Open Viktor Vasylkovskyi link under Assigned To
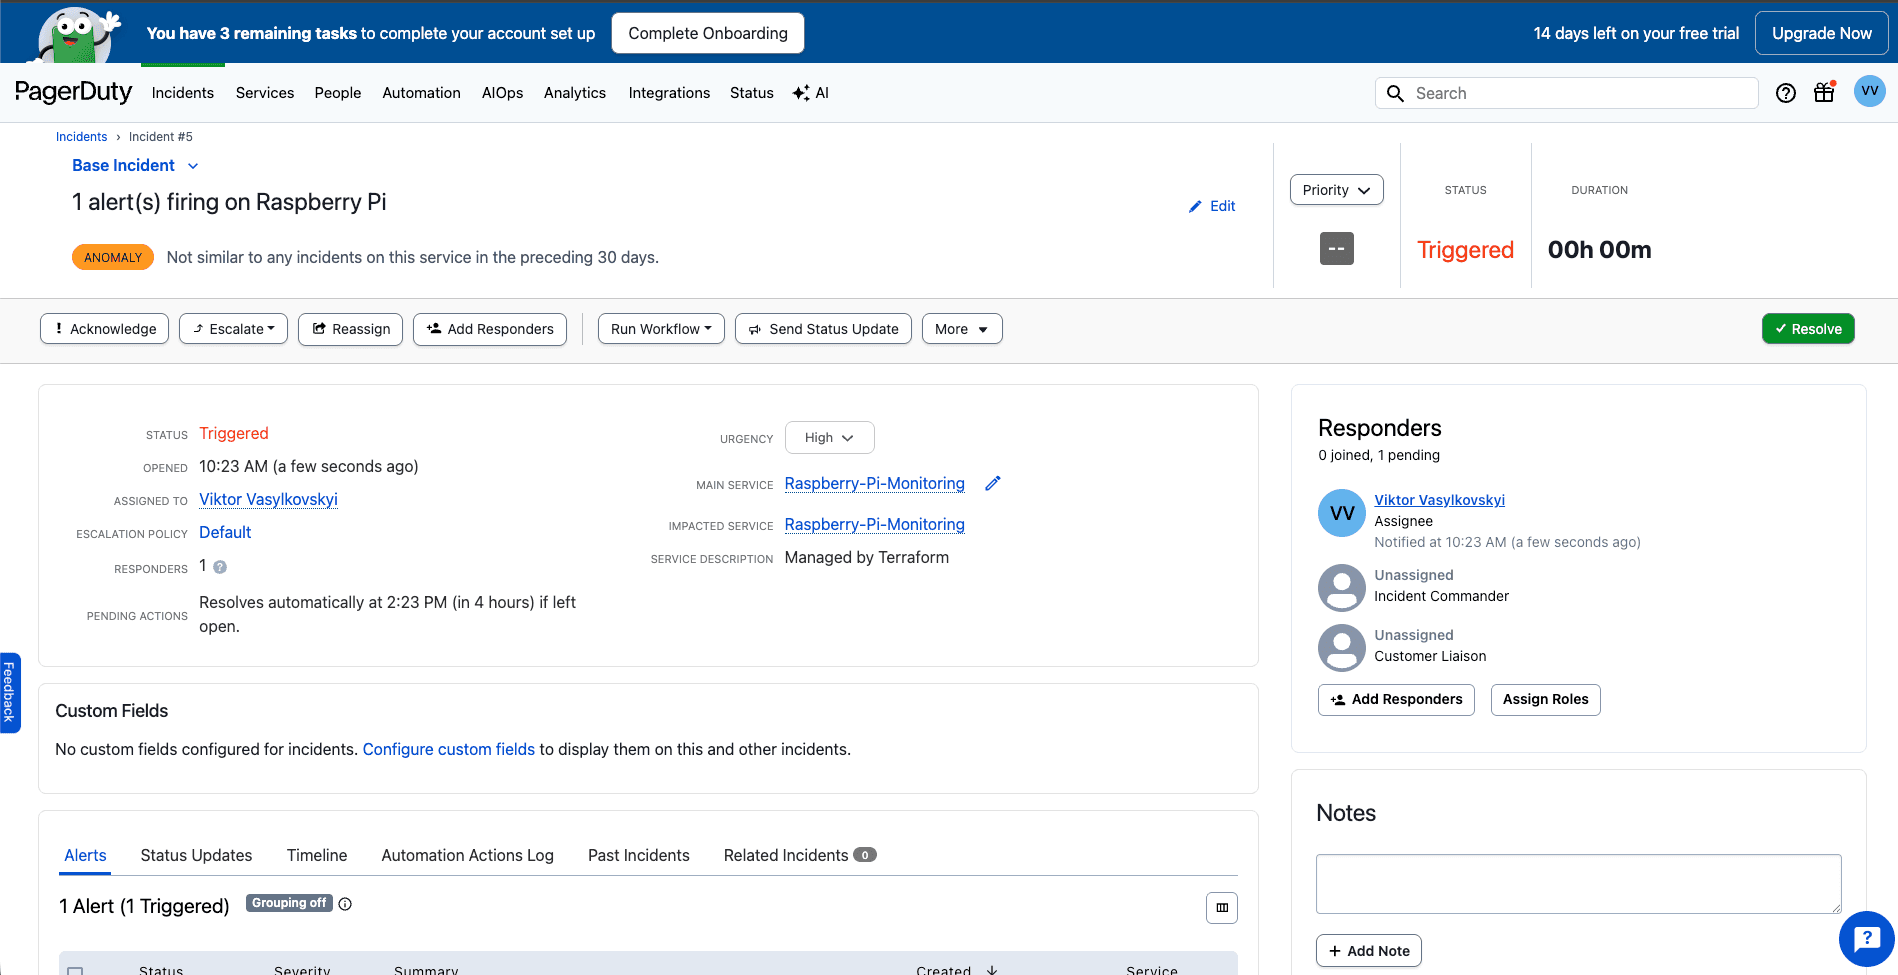This screenshot has width=1898, height=975. pos(268,499)
